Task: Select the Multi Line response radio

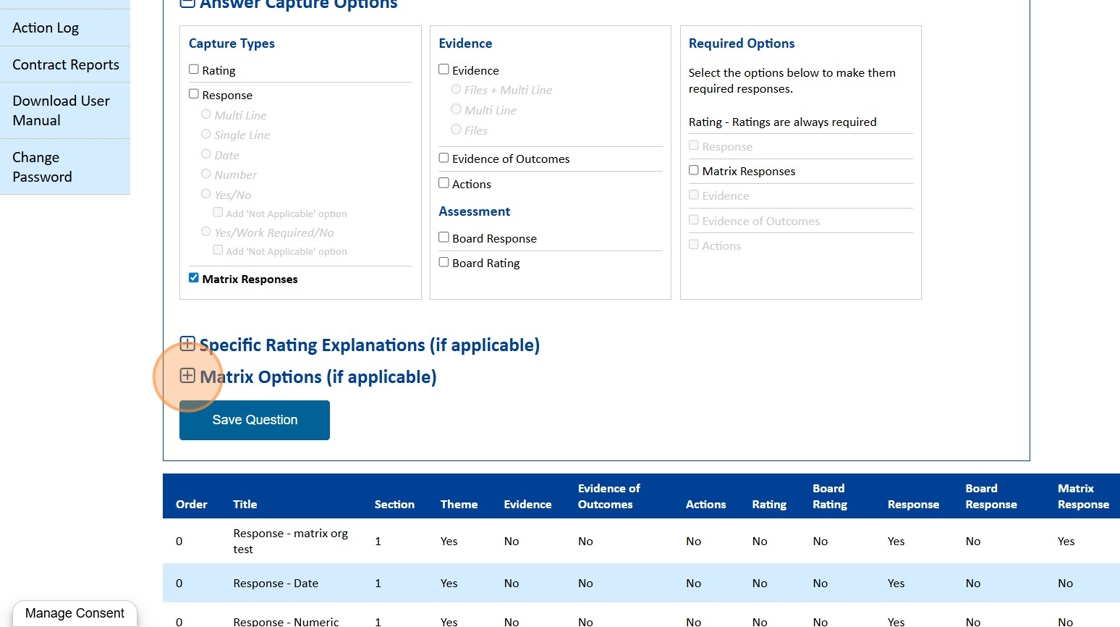Action: 206,114
